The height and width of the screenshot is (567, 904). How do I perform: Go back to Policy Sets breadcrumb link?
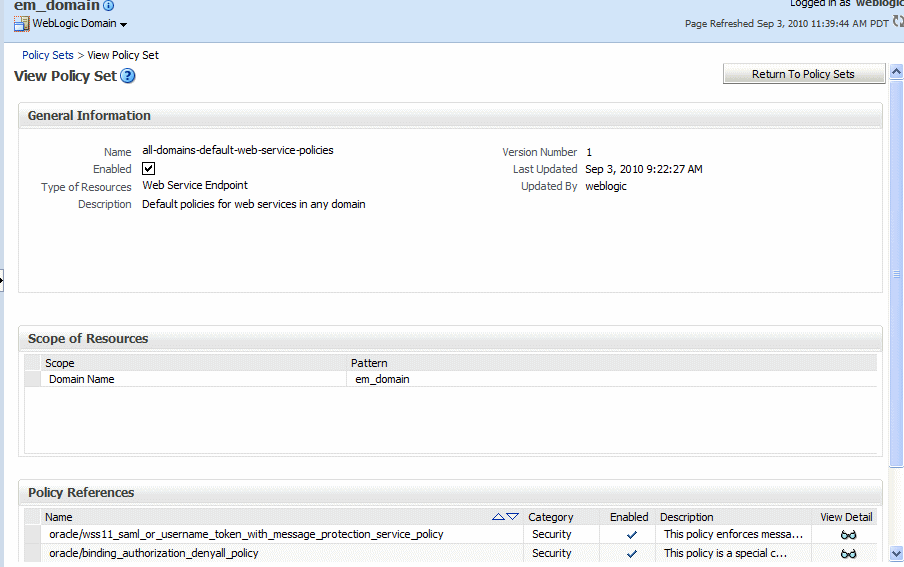coord(48,55)
